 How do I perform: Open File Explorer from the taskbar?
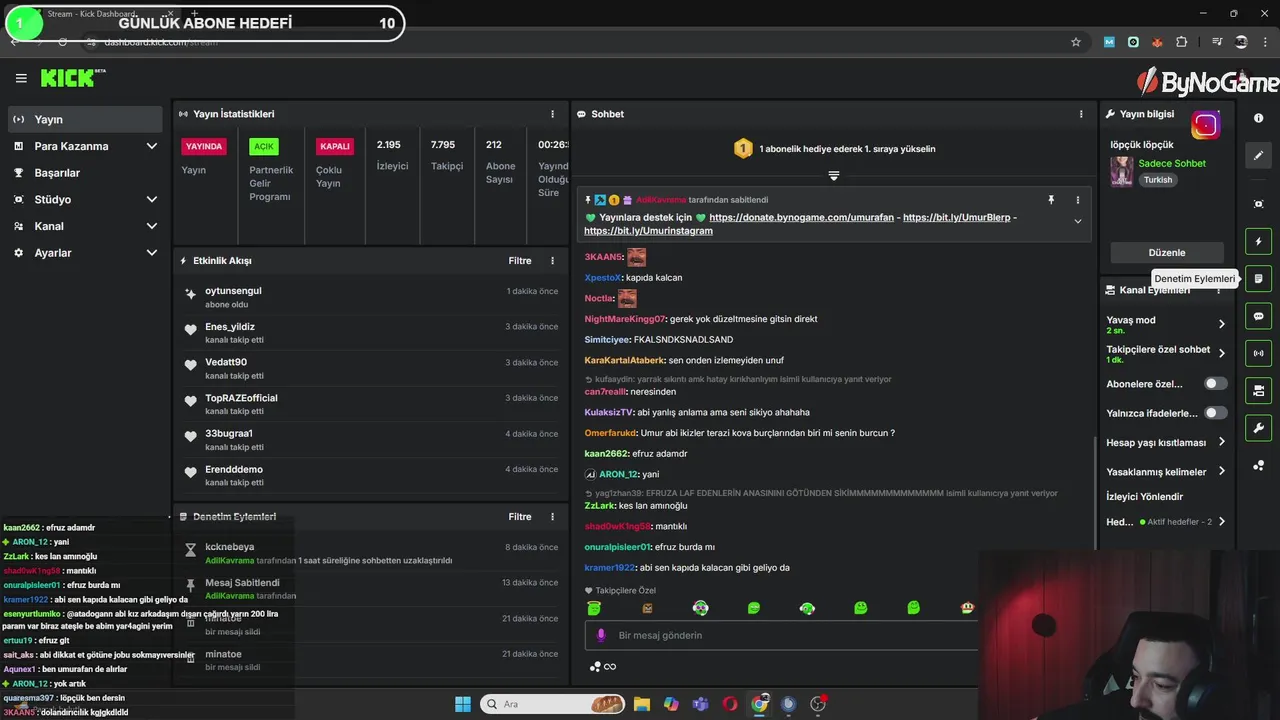point(641,704)
